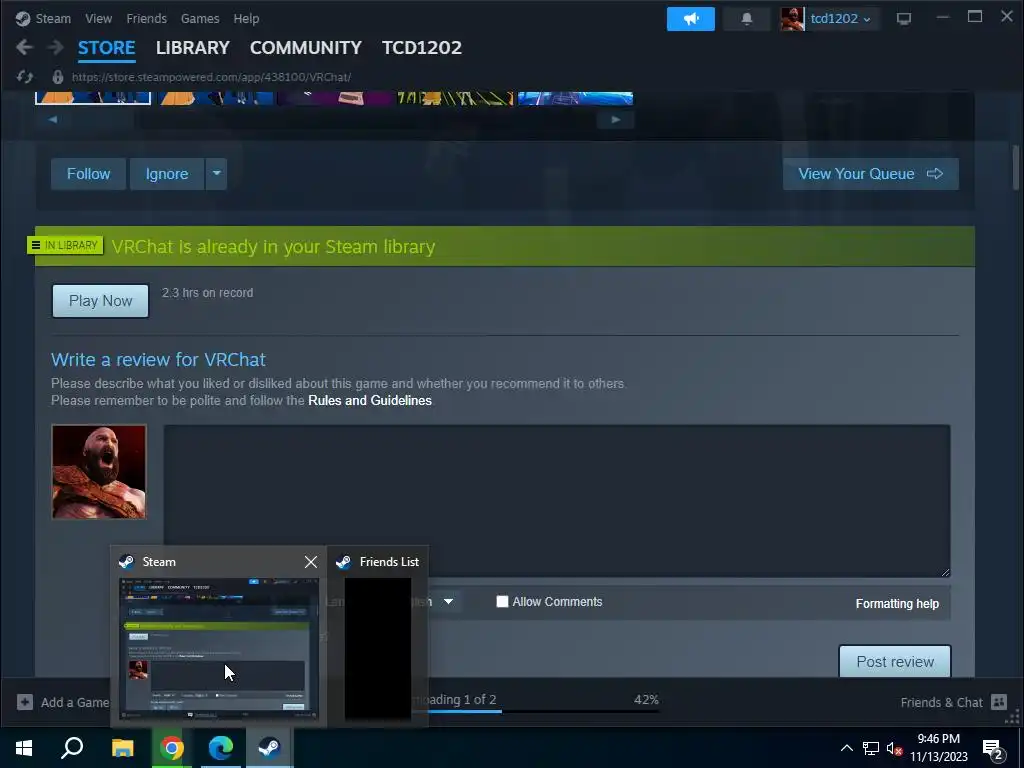Open the Friends menu
The width and height of the screenshot is (1024, 768).
[x=146, y=18]
